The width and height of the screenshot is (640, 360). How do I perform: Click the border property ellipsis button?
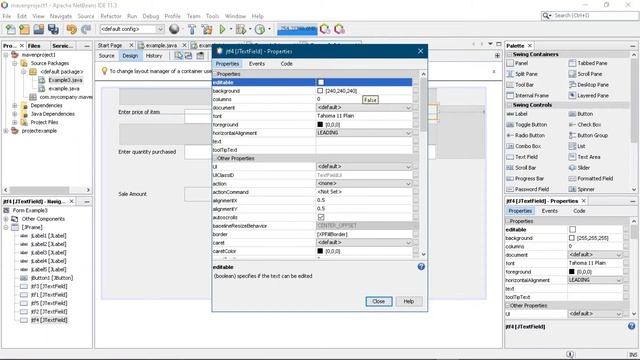click(x=416, y=234)
